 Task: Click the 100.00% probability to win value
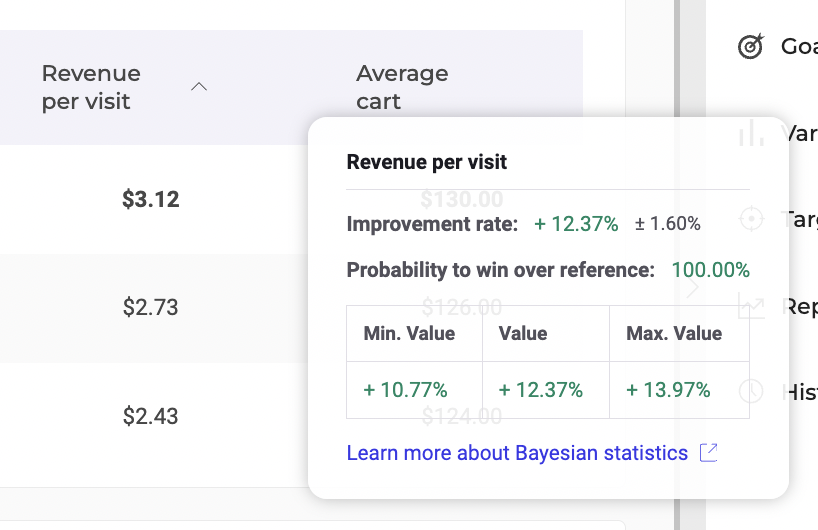pos(710,270)
